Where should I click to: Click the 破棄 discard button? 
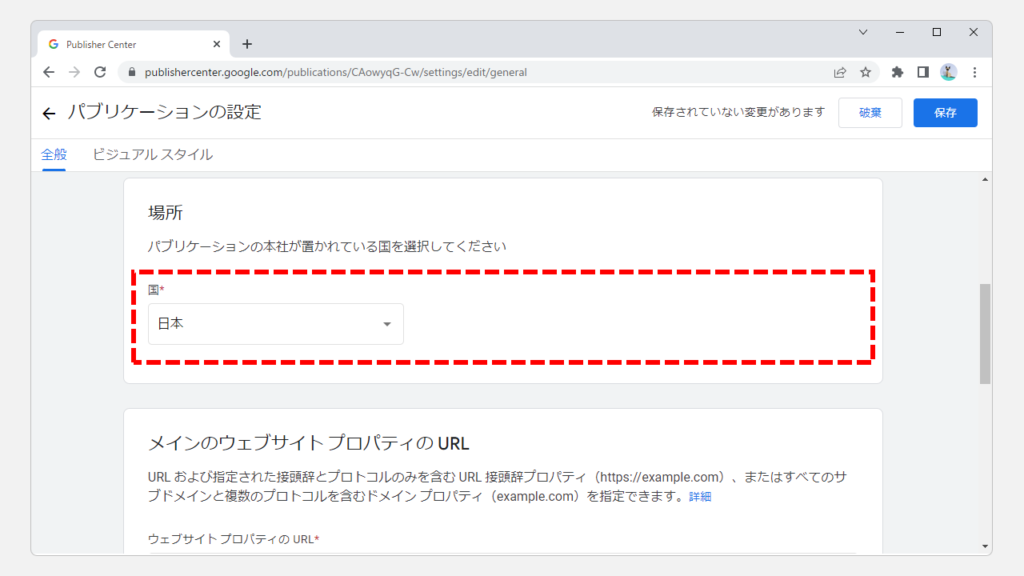click(x=870, y=113)
